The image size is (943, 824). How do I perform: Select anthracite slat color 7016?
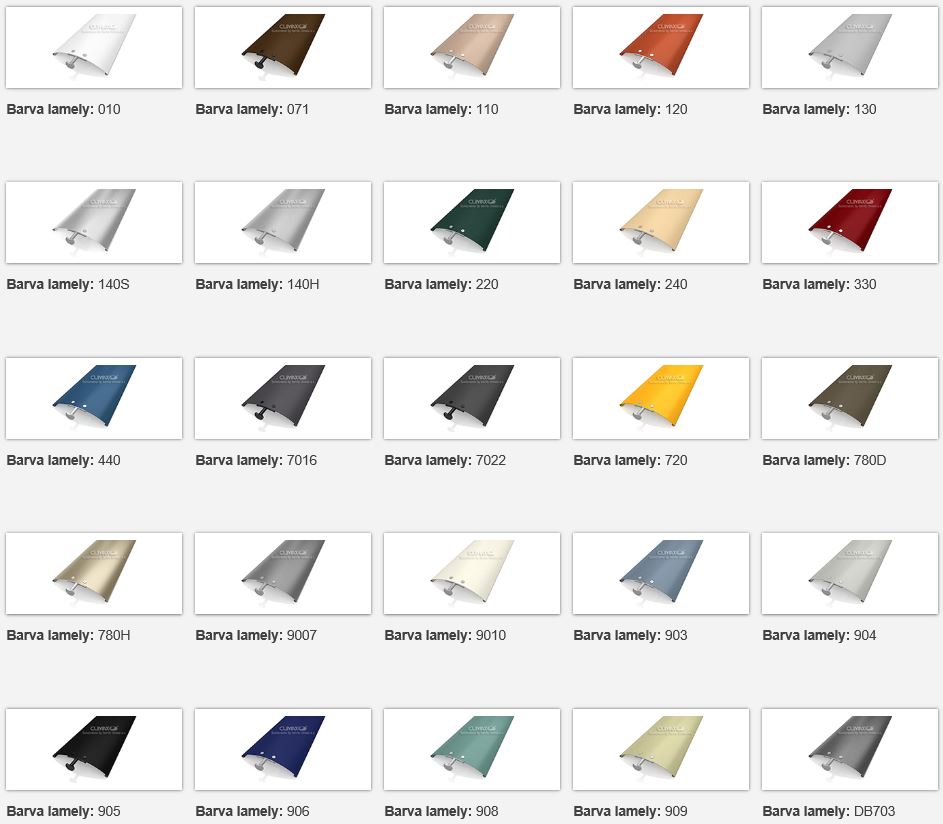[283, 398]
